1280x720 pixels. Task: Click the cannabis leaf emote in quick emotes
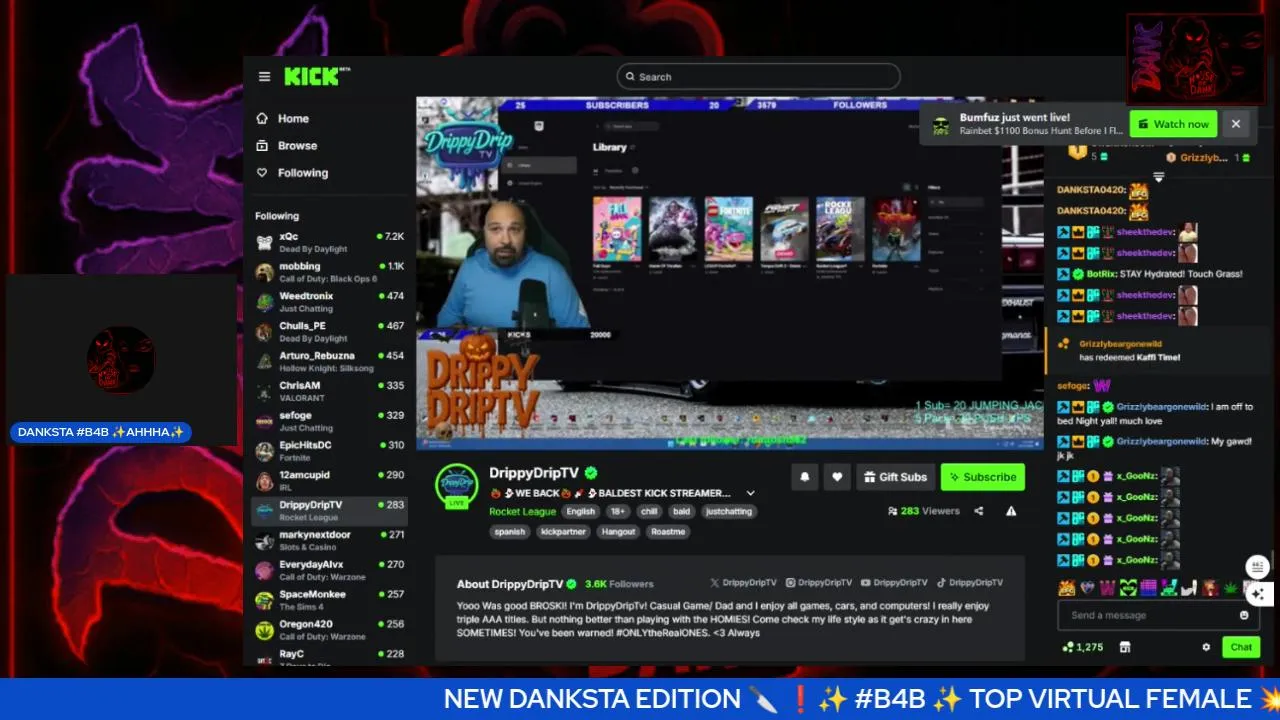(x=1231, y=587)
